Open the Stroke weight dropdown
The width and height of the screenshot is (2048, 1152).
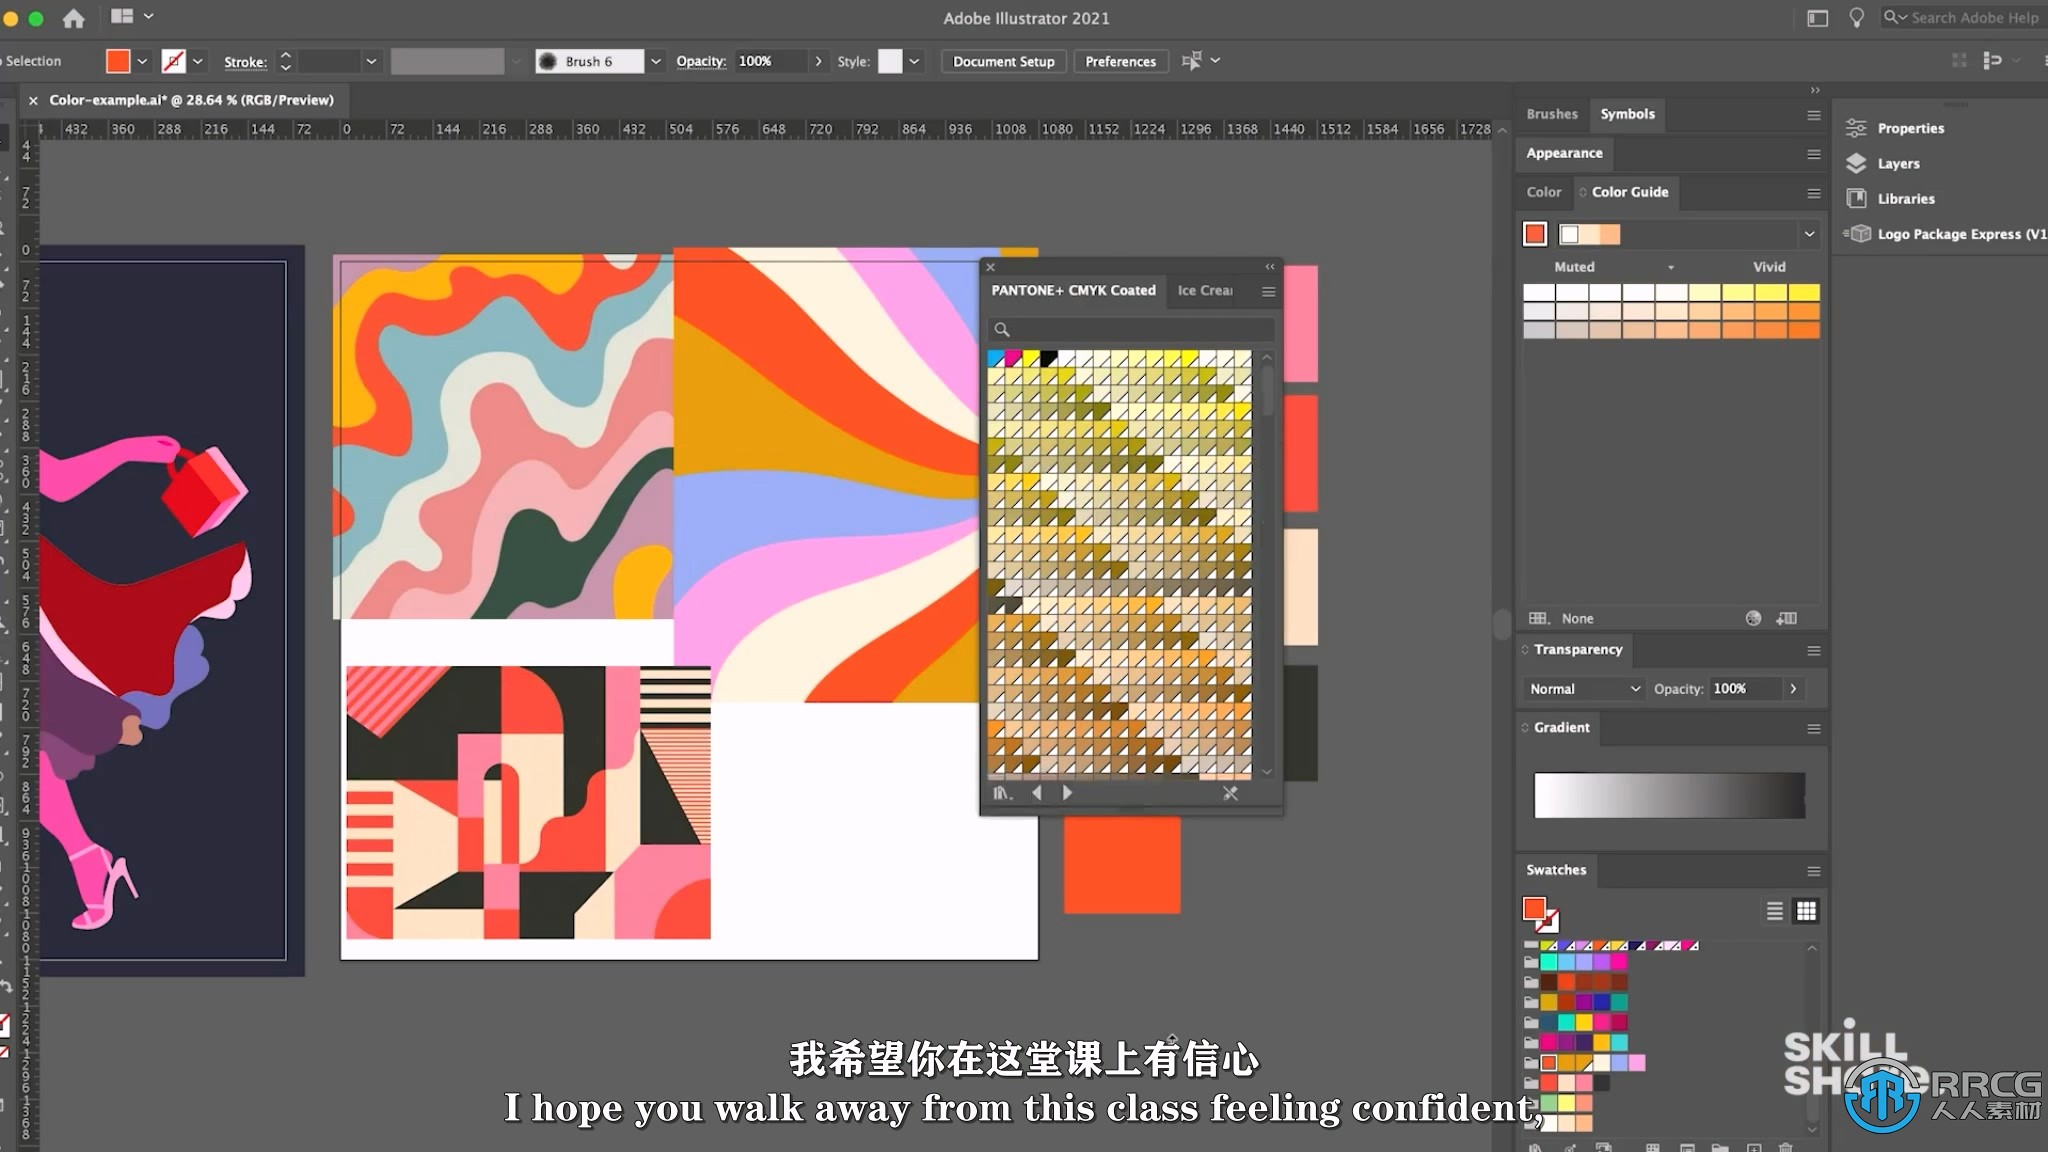371,61
